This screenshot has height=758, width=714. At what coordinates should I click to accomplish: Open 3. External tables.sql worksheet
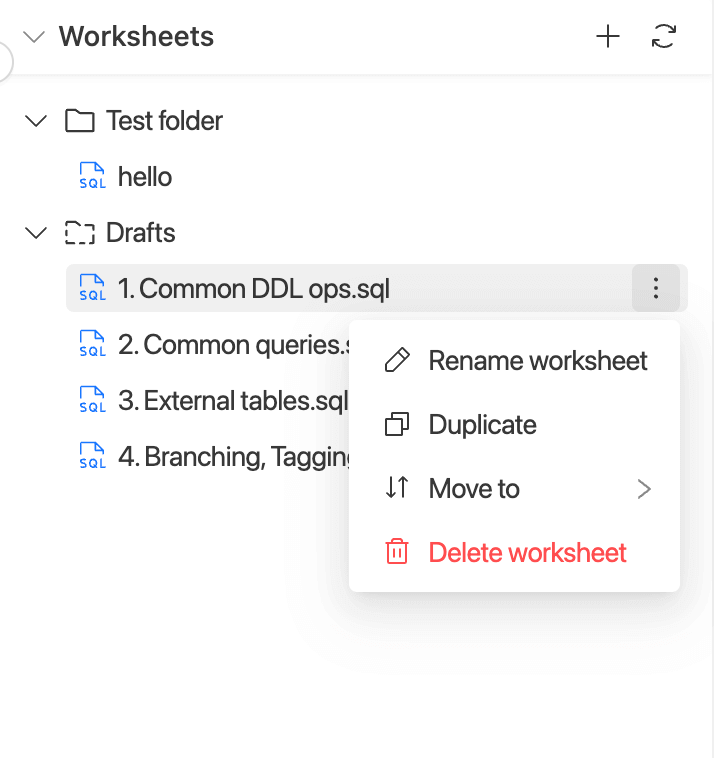point(233,401)
